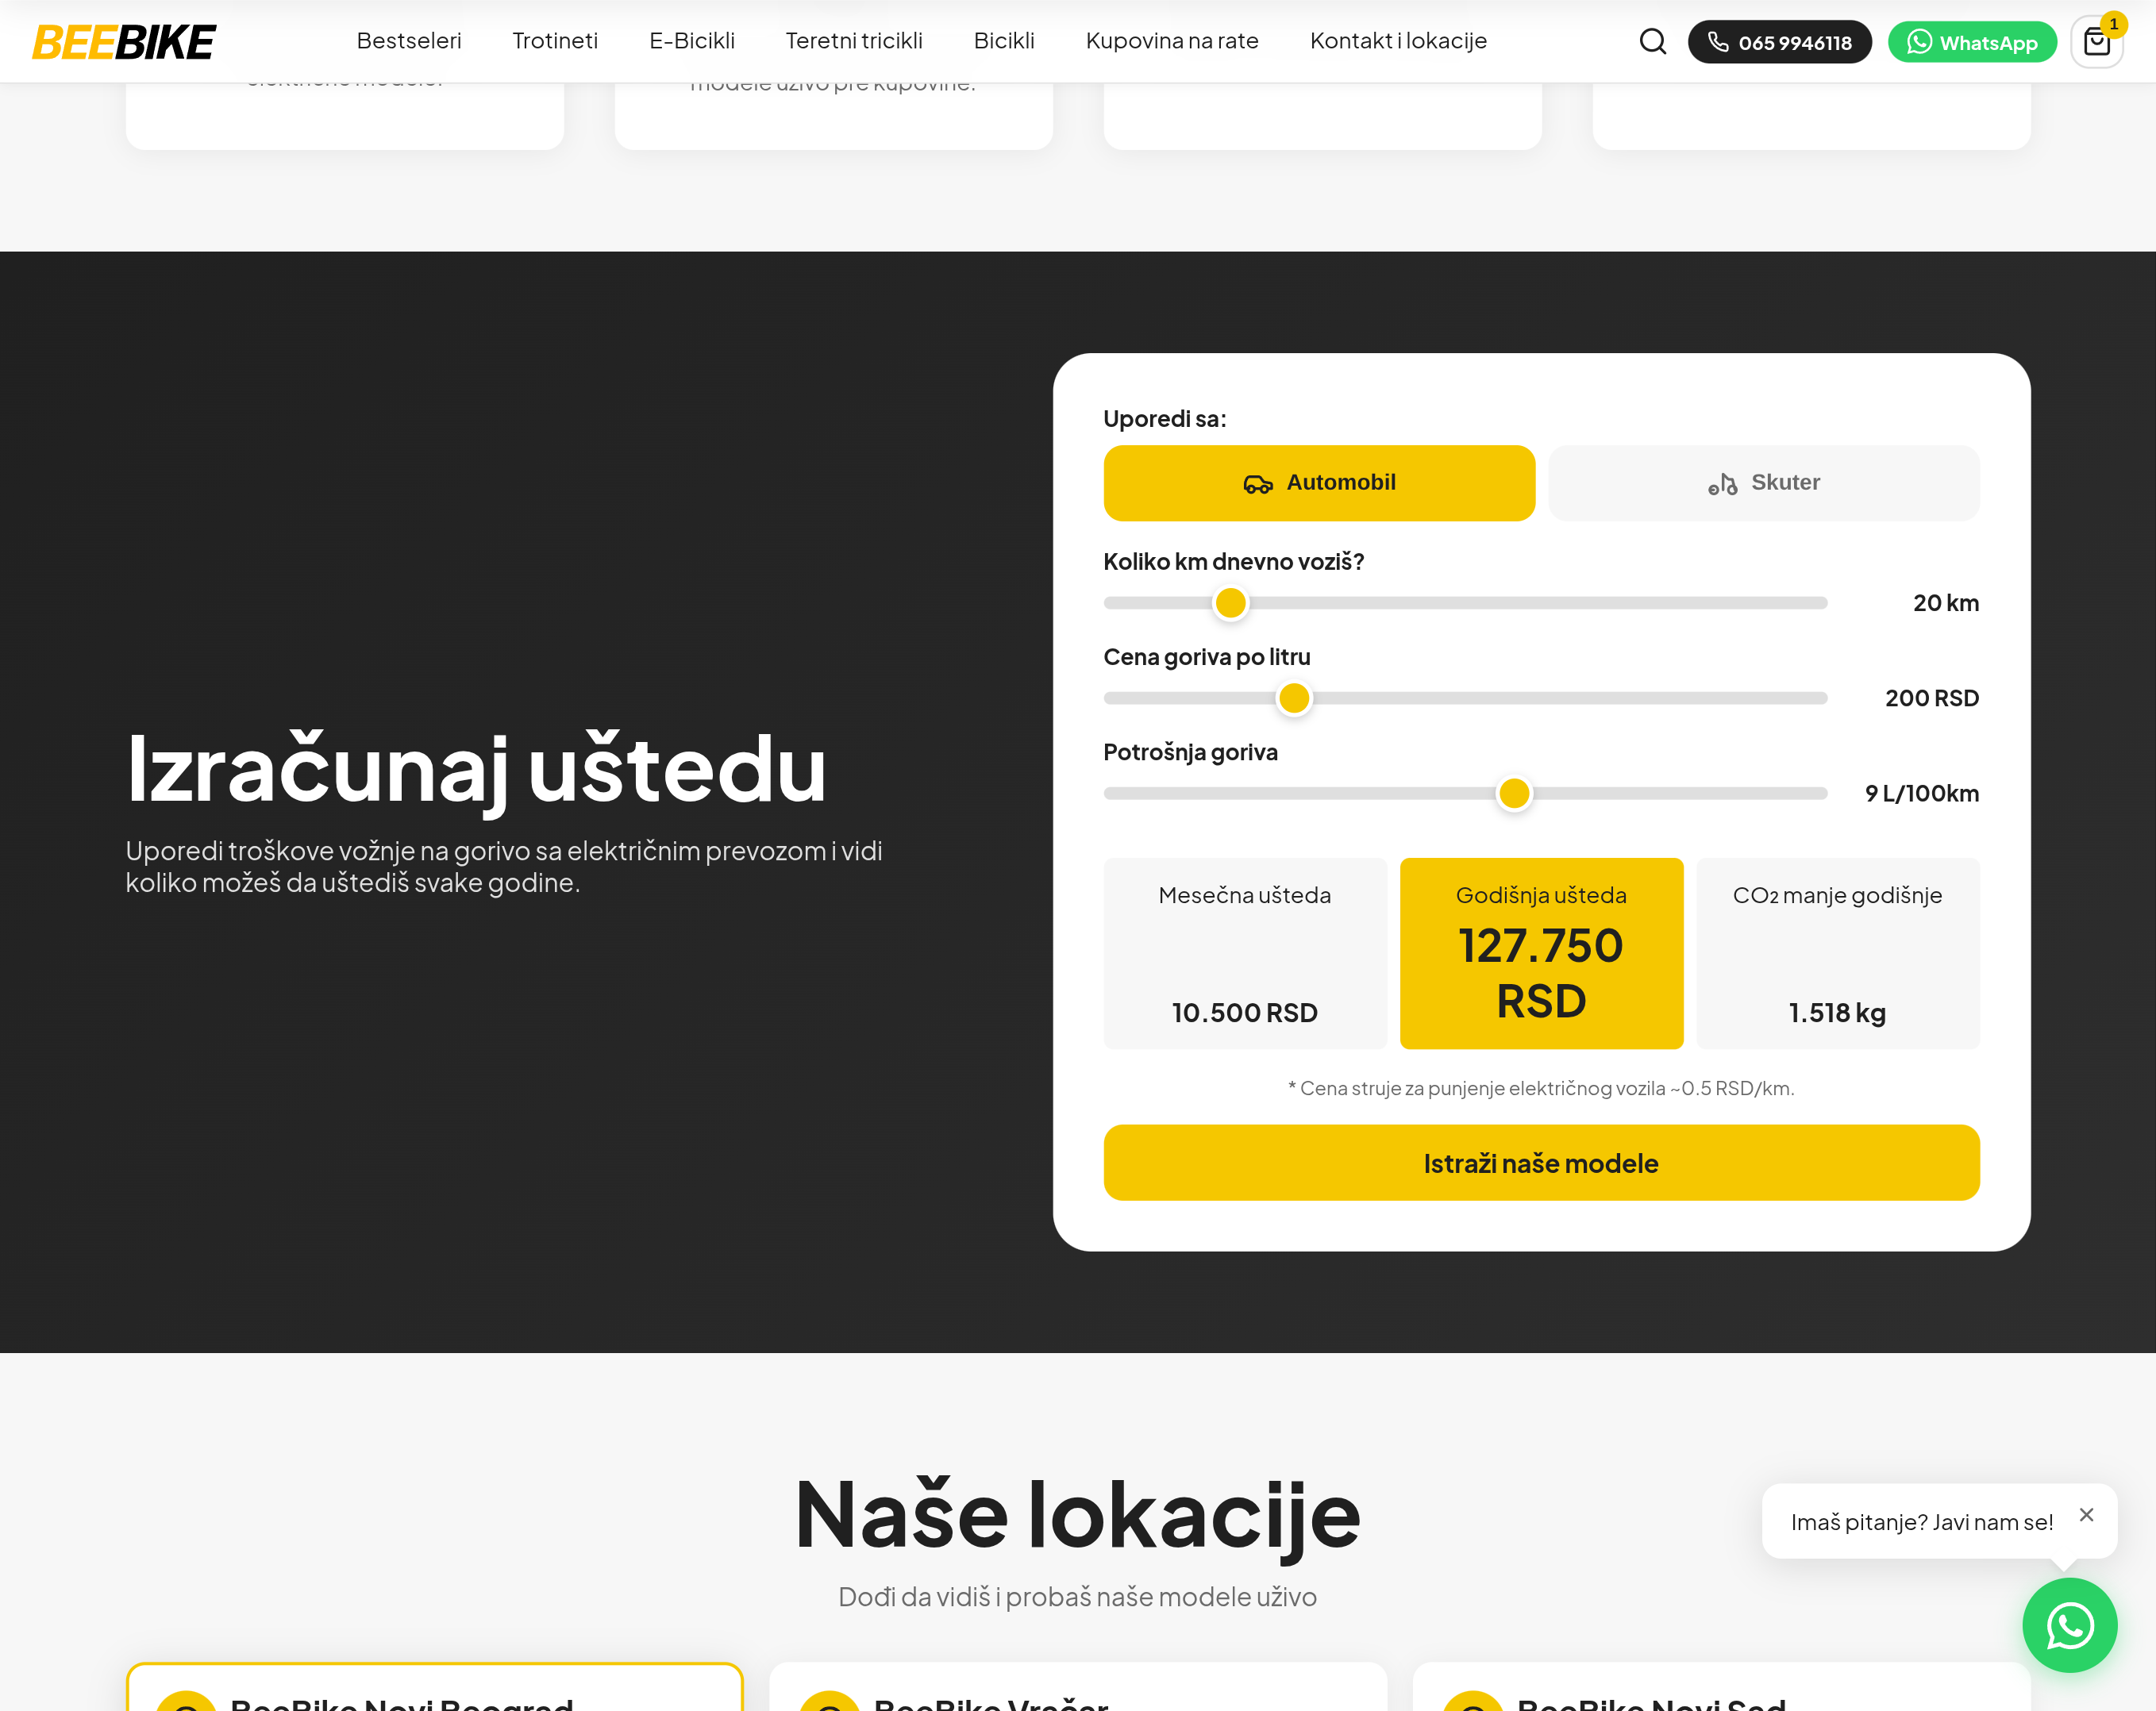Open E-Bicikli menu item
This screenshot has height=1711, width=2156.
(692, 41)
